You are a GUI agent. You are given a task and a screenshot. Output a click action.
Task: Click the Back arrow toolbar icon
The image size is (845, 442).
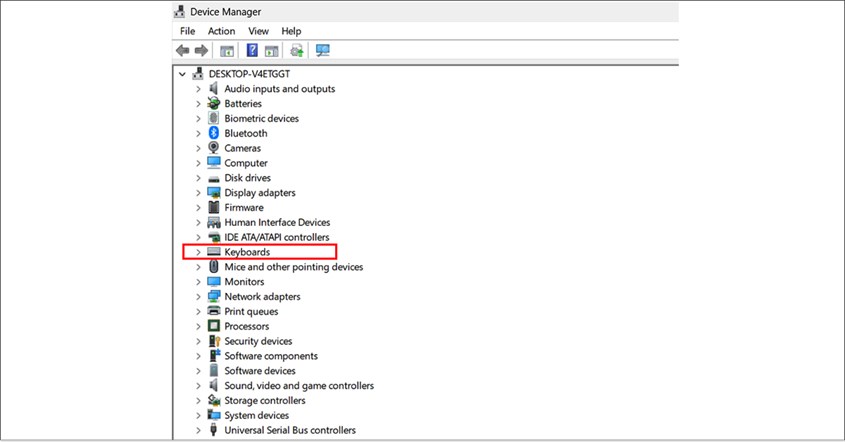tap(183, 51)
